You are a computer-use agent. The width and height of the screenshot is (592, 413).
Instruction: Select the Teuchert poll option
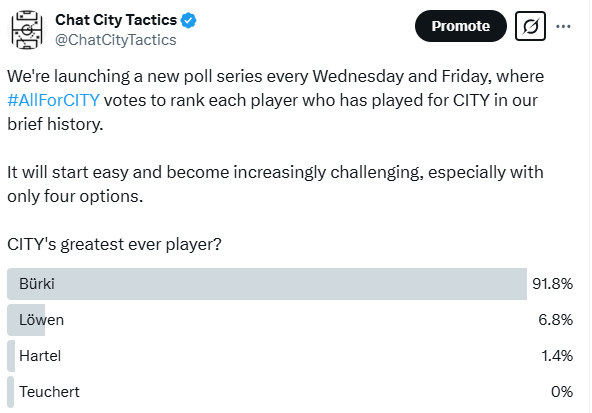coord(290,392)
